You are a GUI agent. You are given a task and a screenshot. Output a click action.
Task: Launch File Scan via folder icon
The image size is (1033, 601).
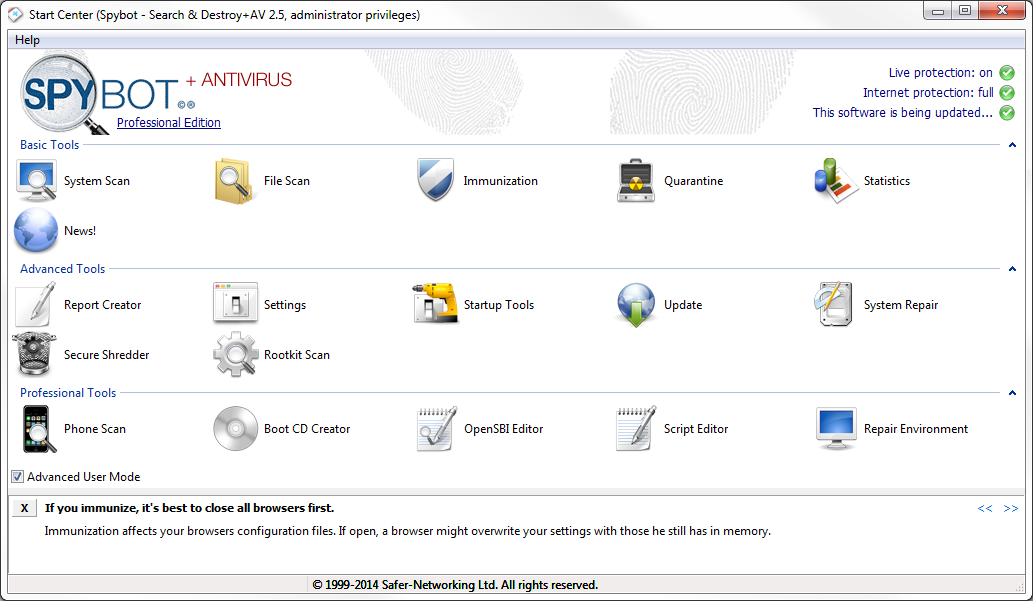click(x=234, y=181)
